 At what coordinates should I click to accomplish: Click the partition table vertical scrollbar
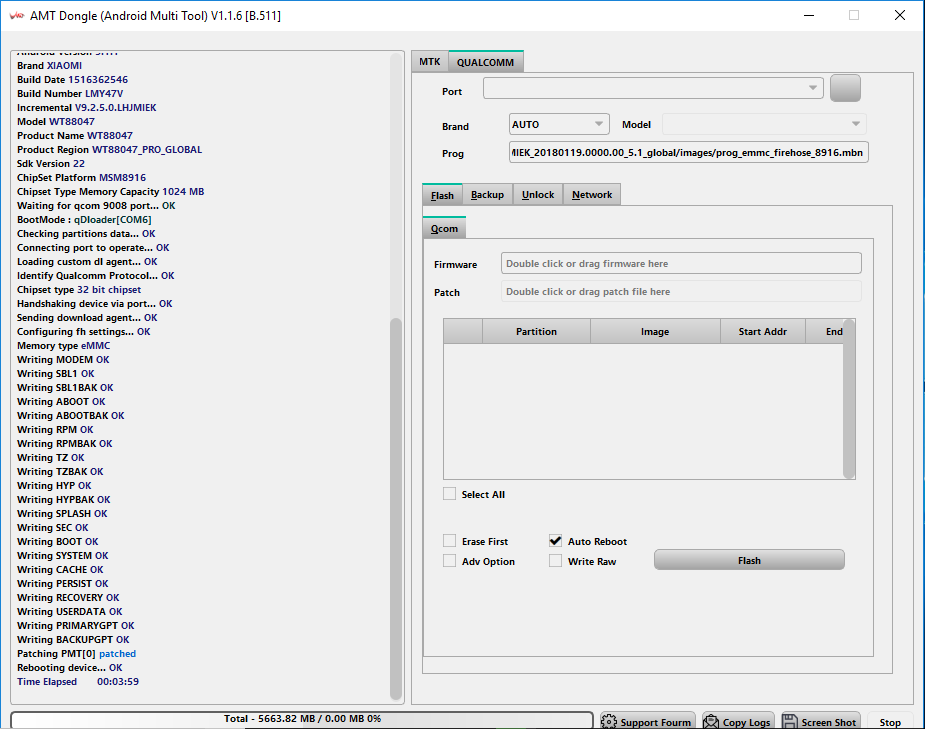click(x=849, y=399)
